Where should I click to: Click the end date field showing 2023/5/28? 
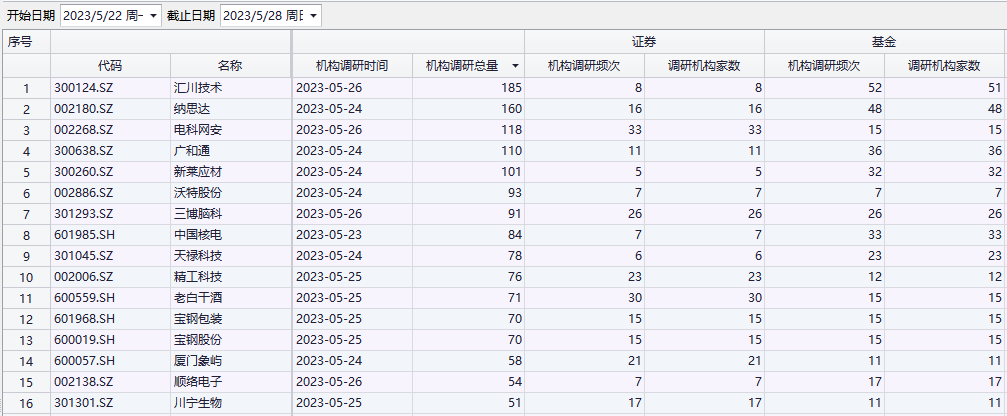point(262,16)
